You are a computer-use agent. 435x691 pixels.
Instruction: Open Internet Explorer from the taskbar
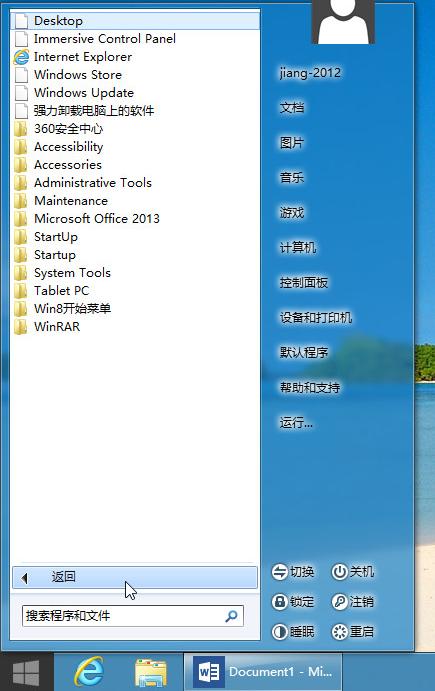coord(89,672)
